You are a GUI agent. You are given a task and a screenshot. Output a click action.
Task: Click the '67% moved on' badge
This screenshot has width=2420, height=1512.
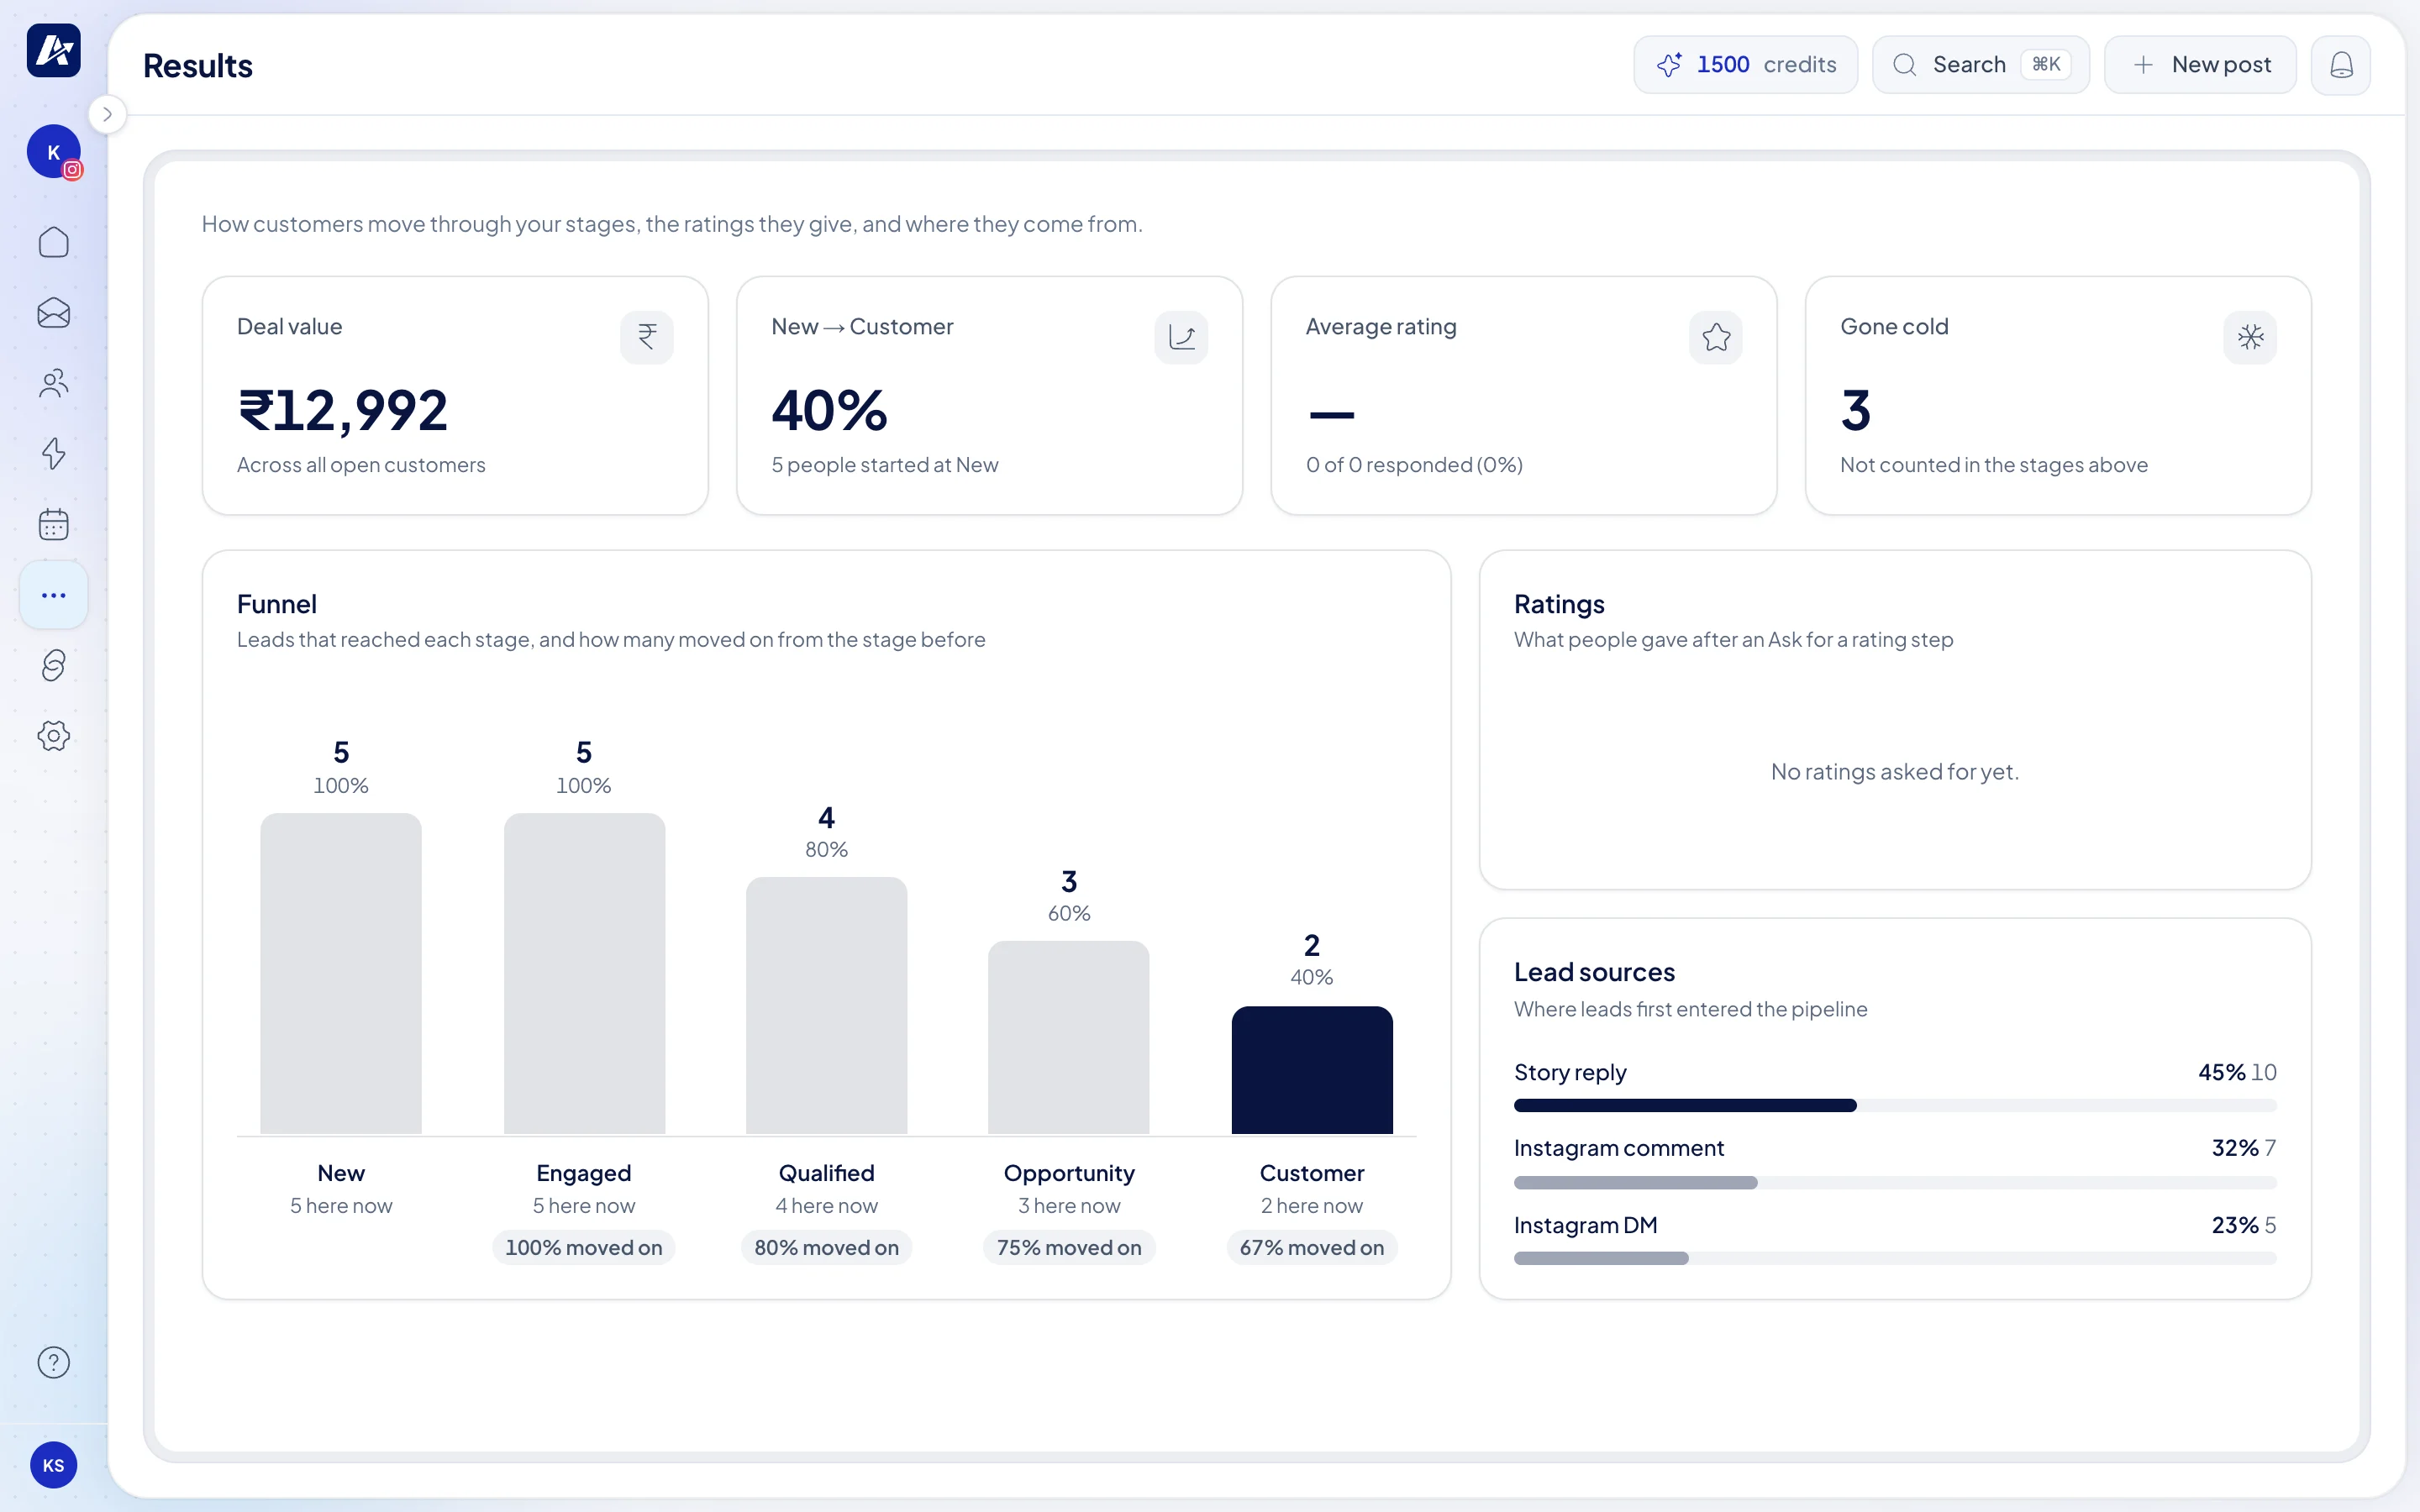click(1312, 1247)
